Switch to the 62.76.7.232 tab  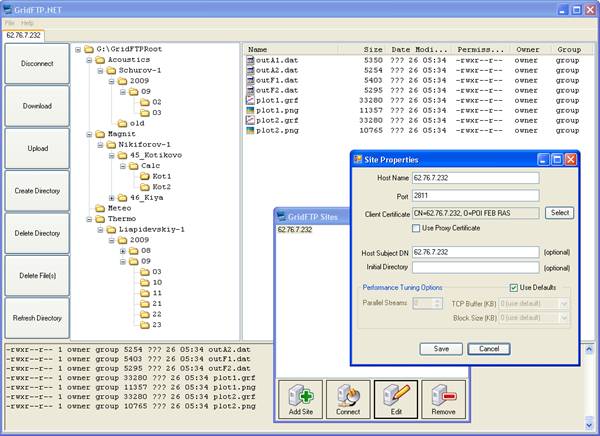click(x=23, y=35)
